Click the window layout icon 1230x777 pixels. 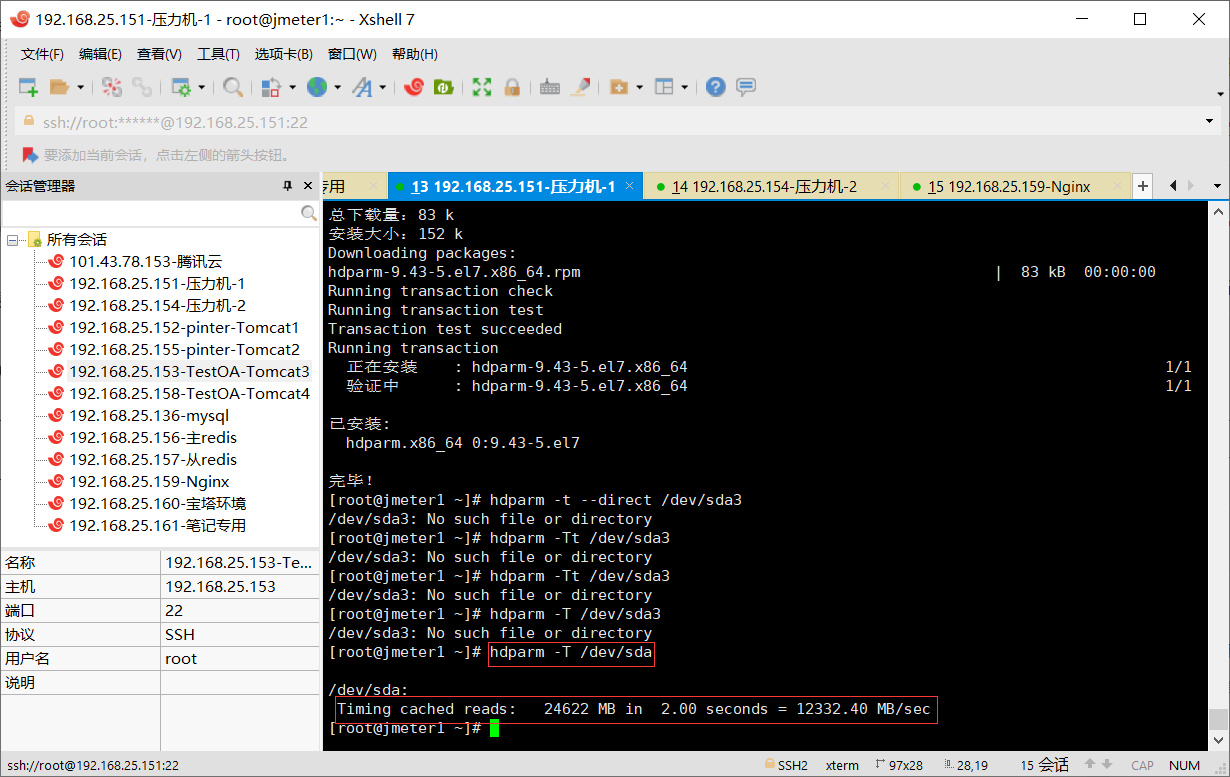click(665, 87)
